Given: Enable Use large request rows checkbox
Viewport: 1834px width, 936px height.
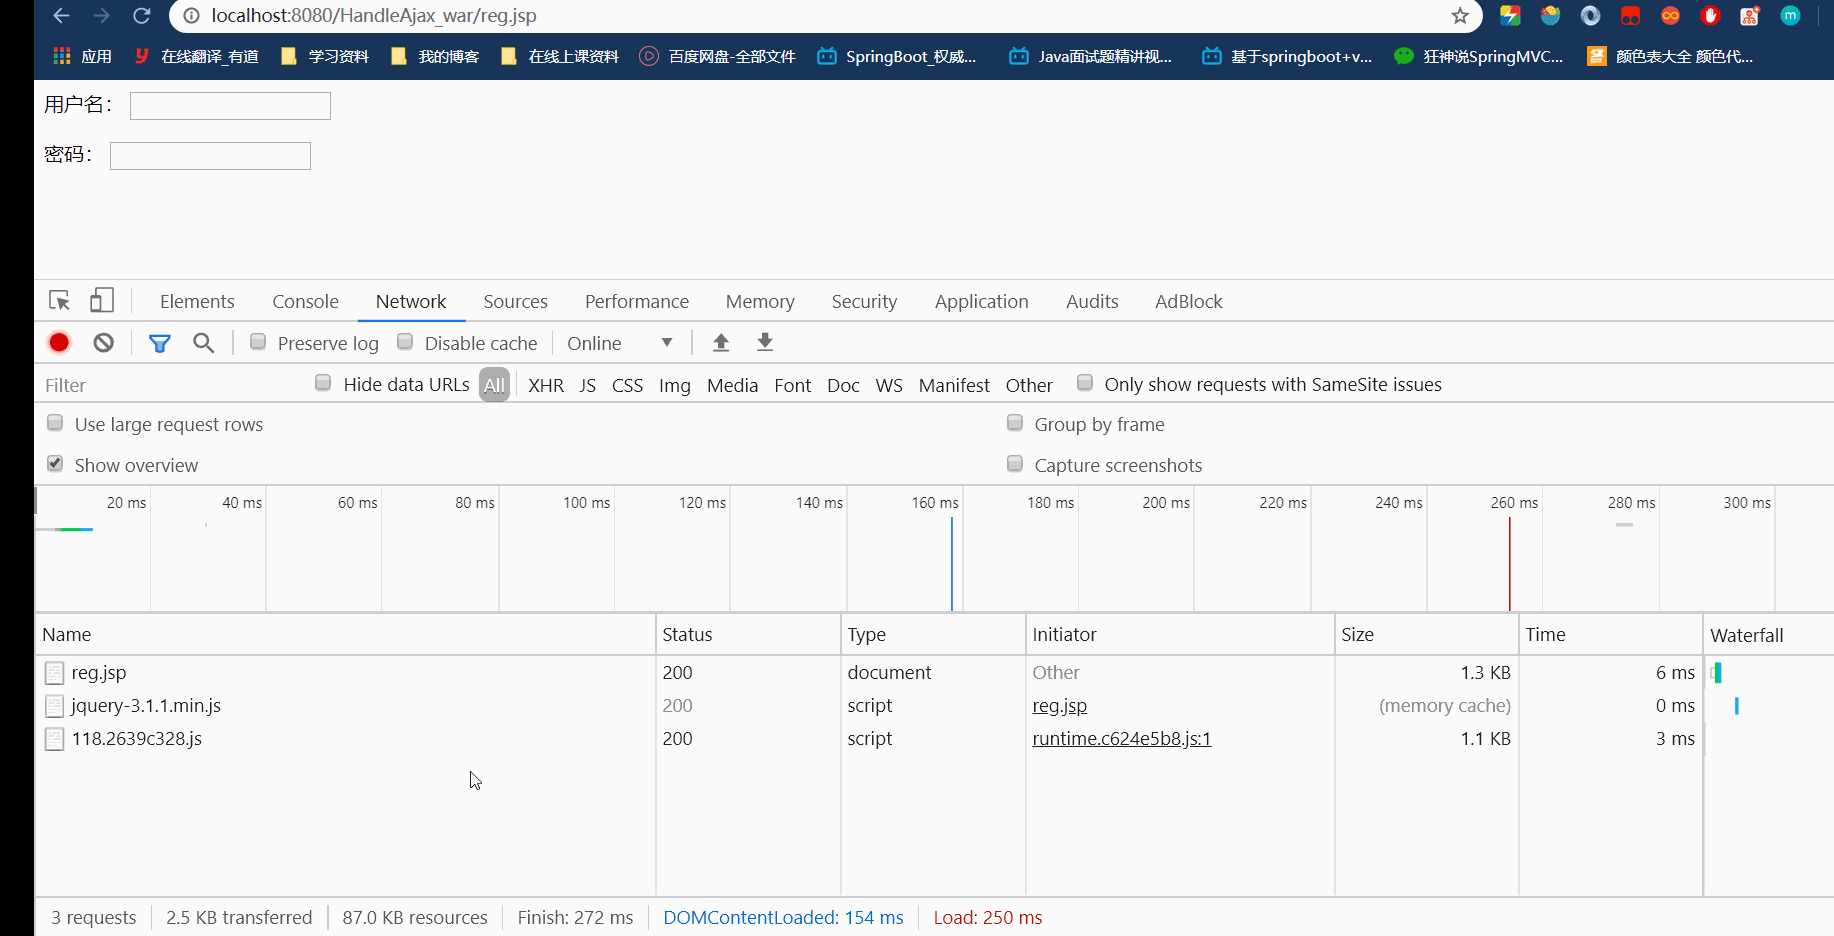Looking at the screenshot, I should (x=55, y=423).
